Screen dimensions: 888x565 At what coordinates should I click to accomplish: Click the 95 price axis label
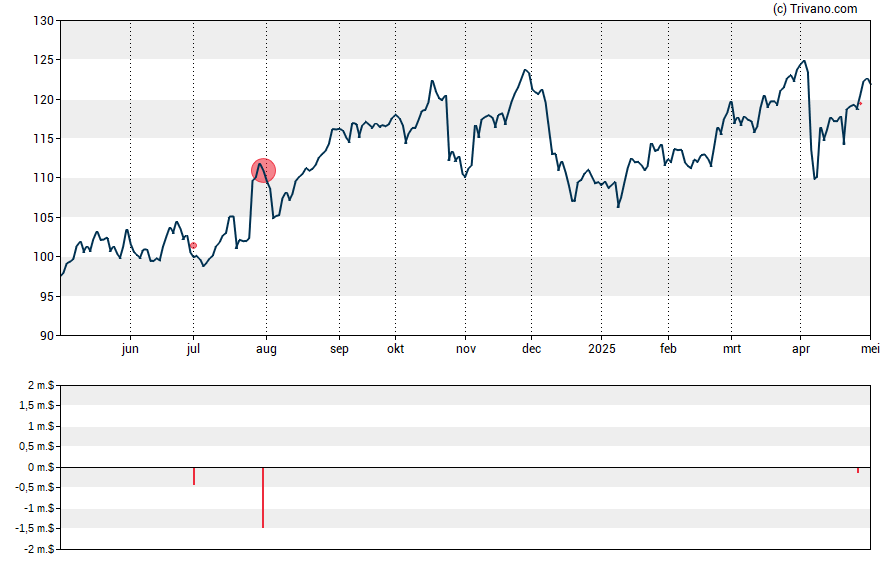click(47, 296)
